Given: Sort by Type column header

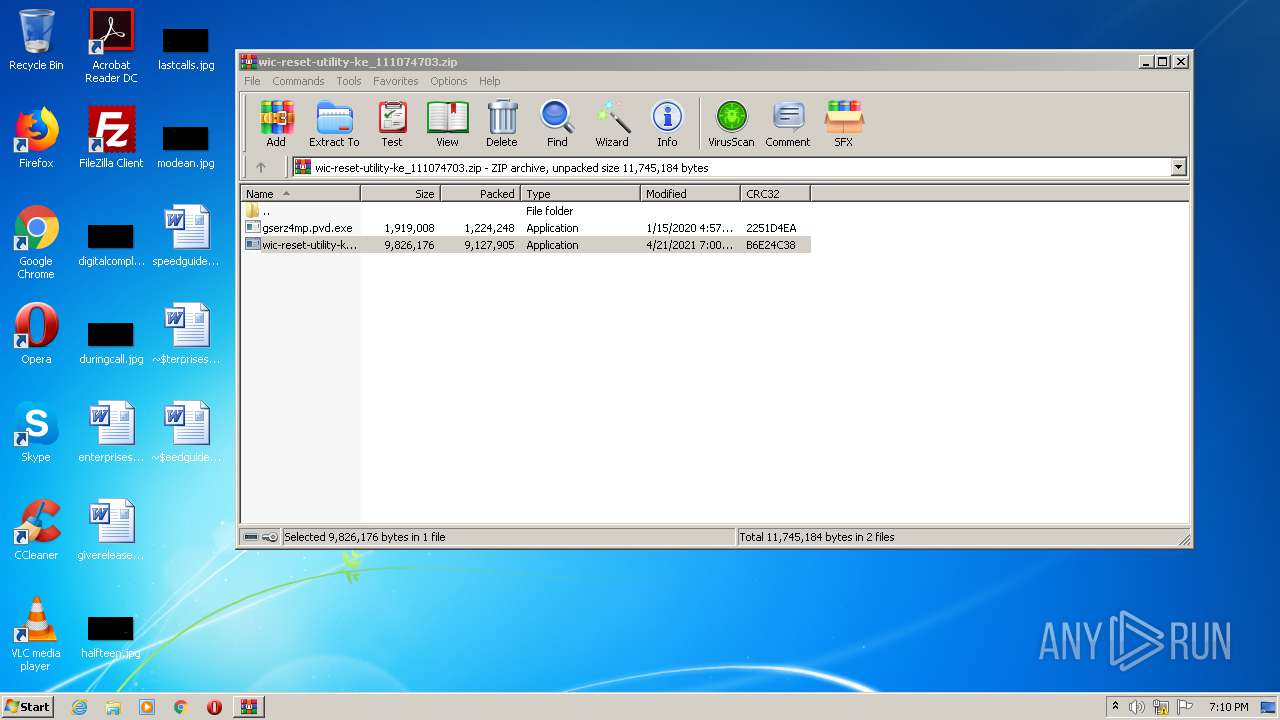Looking at the screenshot, I should (x=581, y=194).
